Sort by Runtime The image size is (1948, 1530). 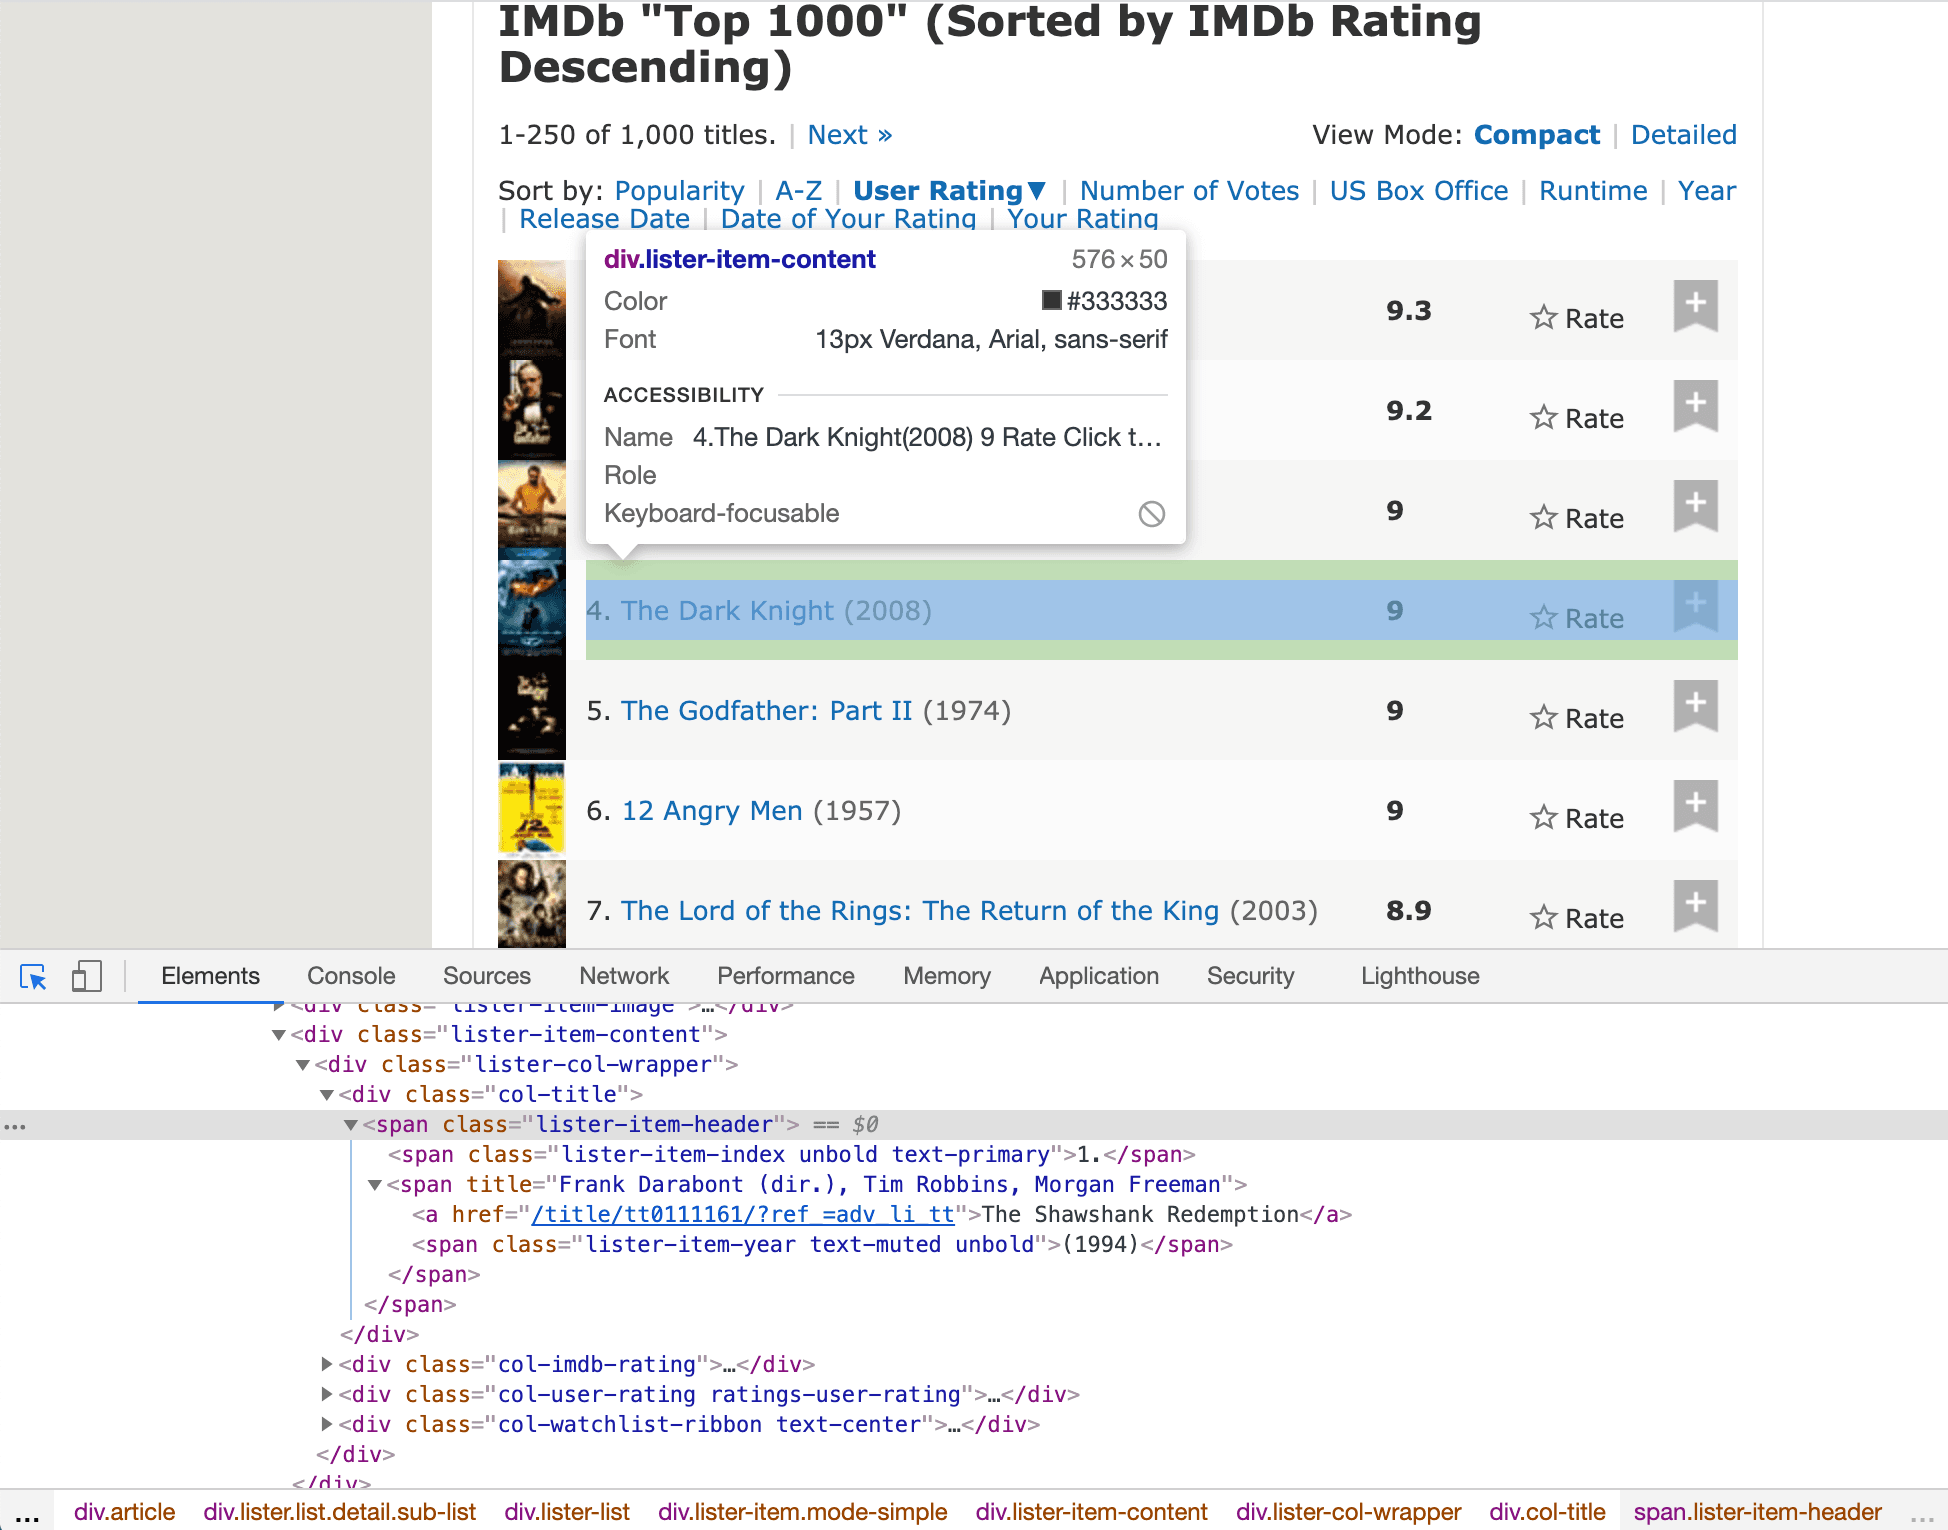1593,191
